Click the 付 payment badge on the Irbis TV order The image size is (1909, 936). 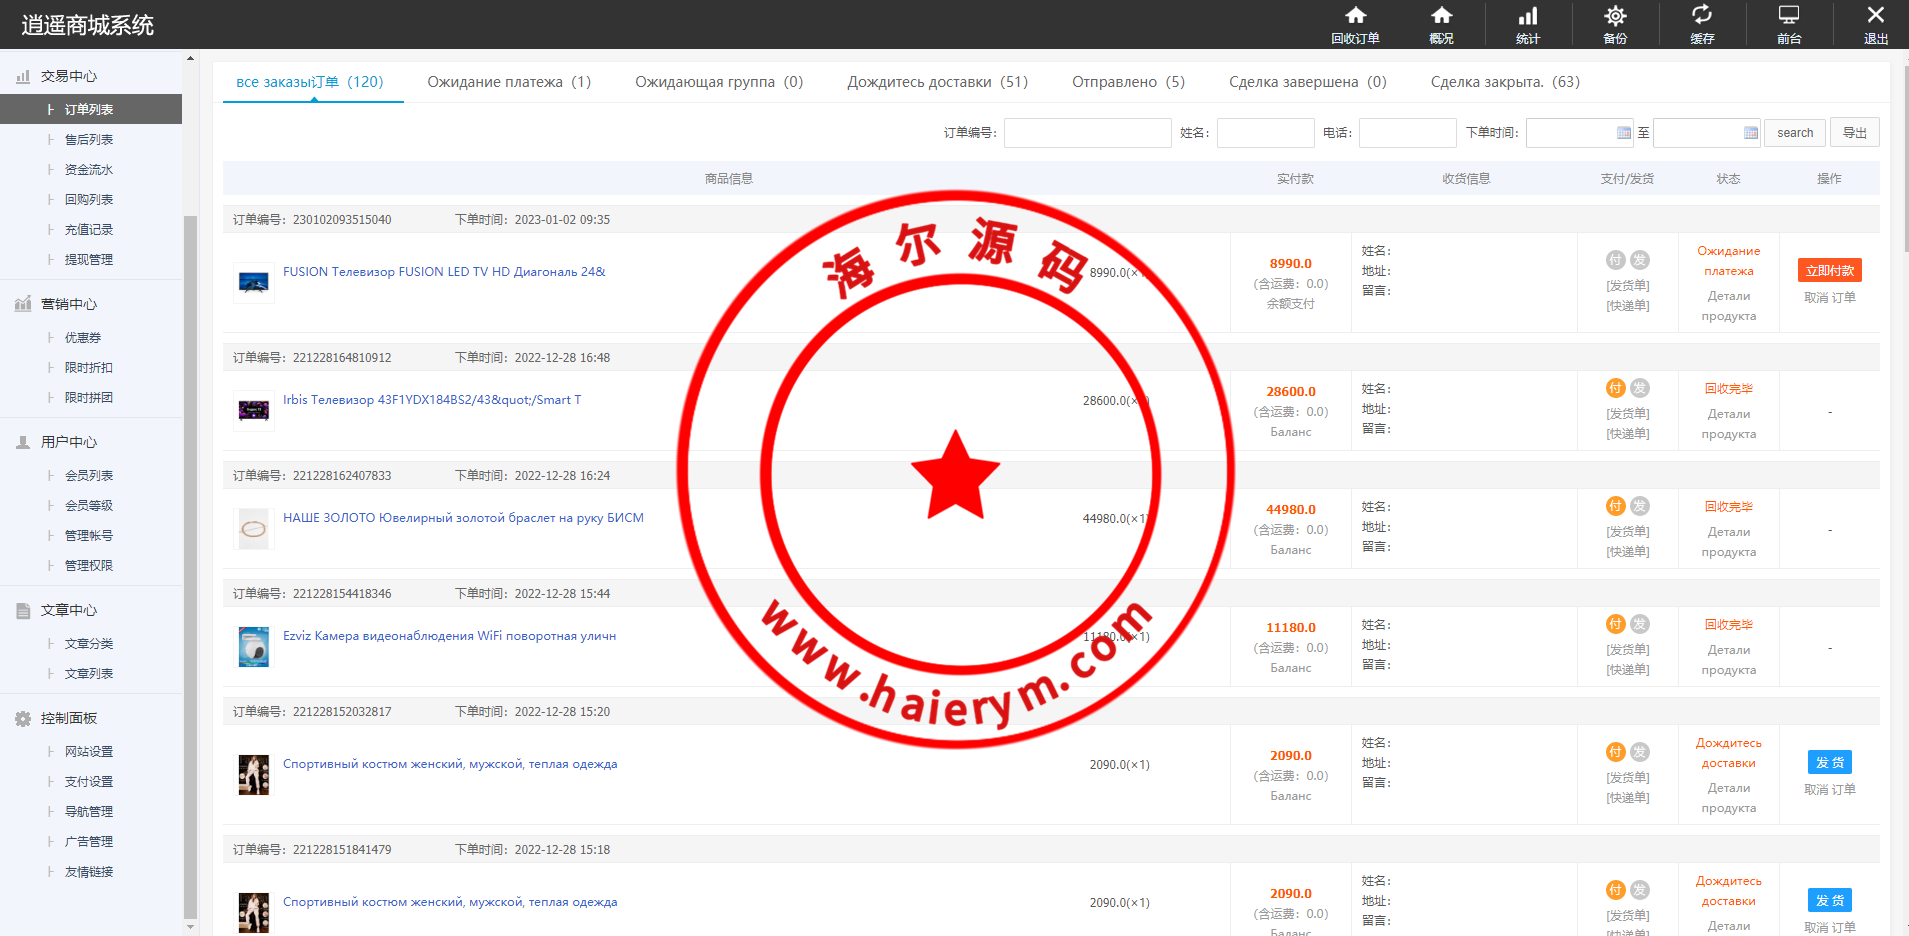point(1614,388)
